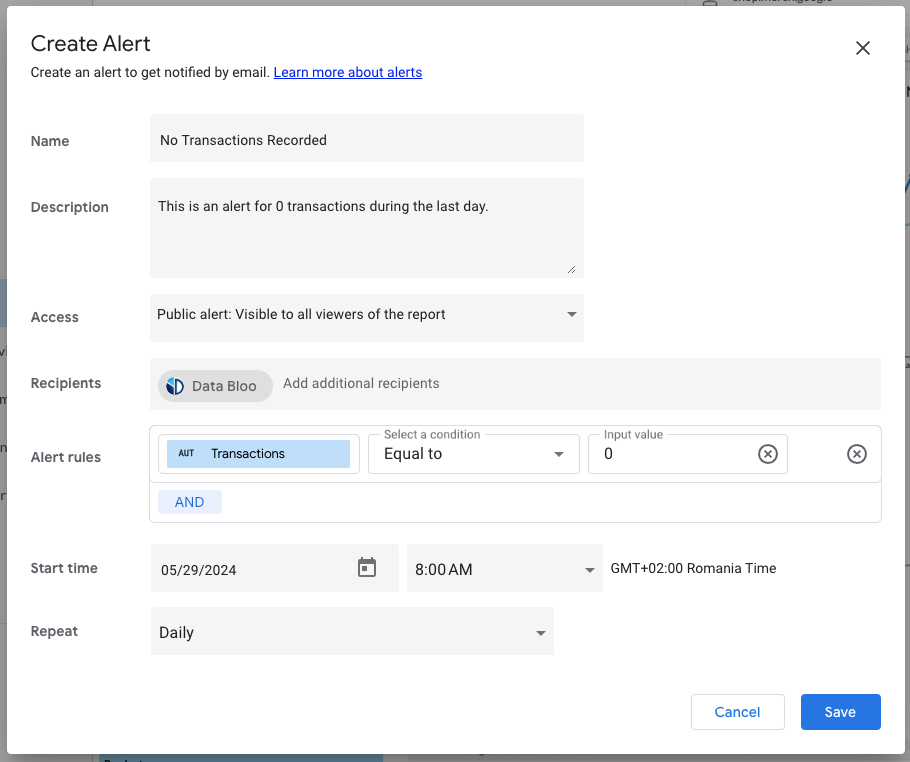The width and height of the screenshot is (910, 762).
Task: Close the Create Alert dialog
Action: click(862, 47)
